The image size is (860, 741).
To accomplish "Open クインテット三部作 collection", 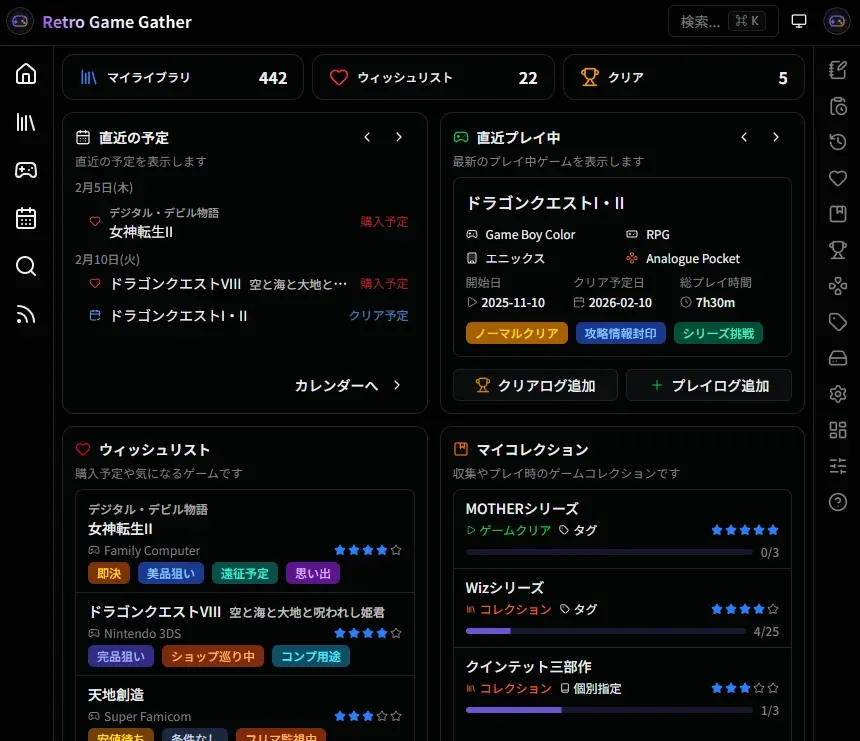I will coord(623,687).
